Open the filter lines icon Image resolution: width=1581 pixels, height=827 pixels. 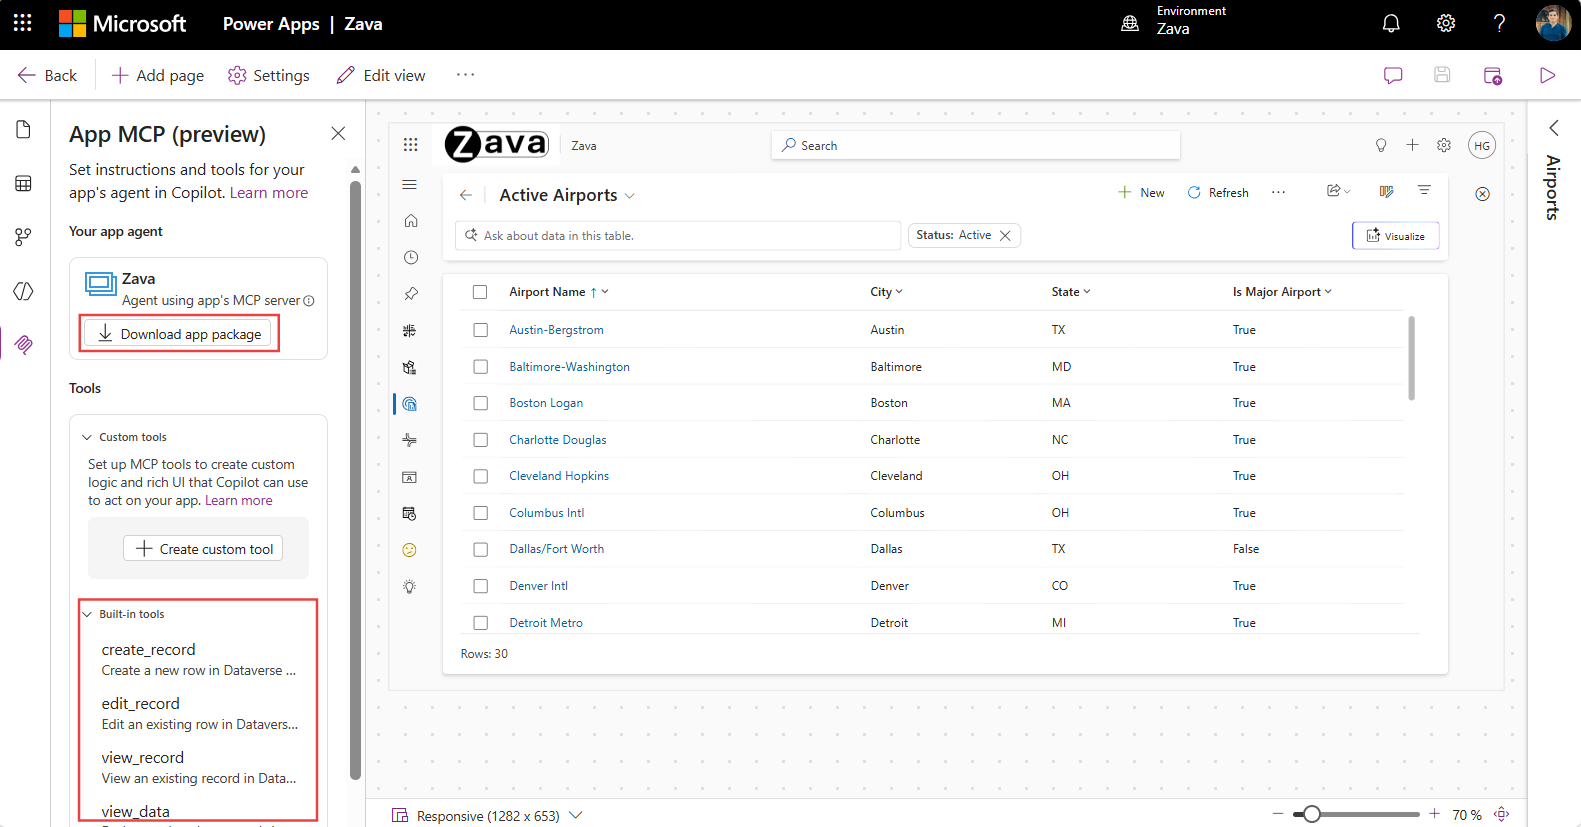1424,190
